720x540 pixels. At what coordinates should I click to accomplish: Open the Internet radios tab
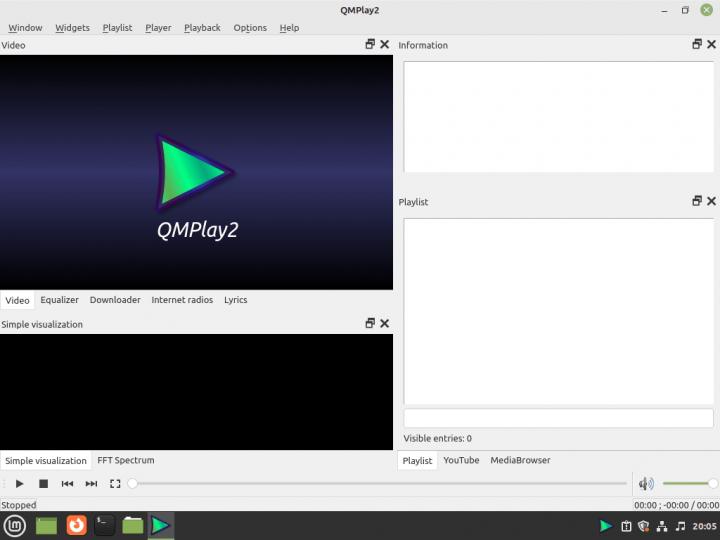tap(182, 300)
